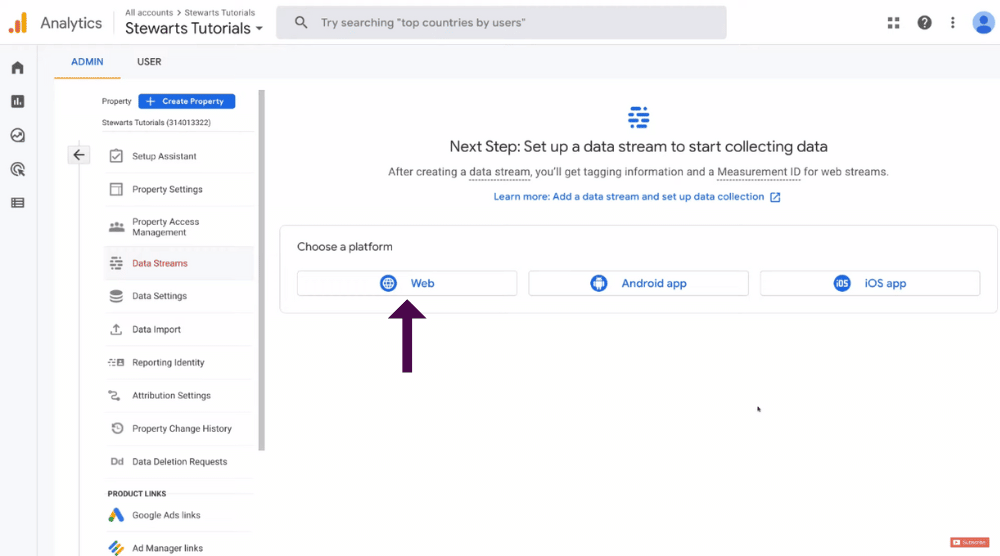The height and width of the screenshot is (556, 1000).
Task: Choose the Web platform button
Action: [x=407, y=283]
